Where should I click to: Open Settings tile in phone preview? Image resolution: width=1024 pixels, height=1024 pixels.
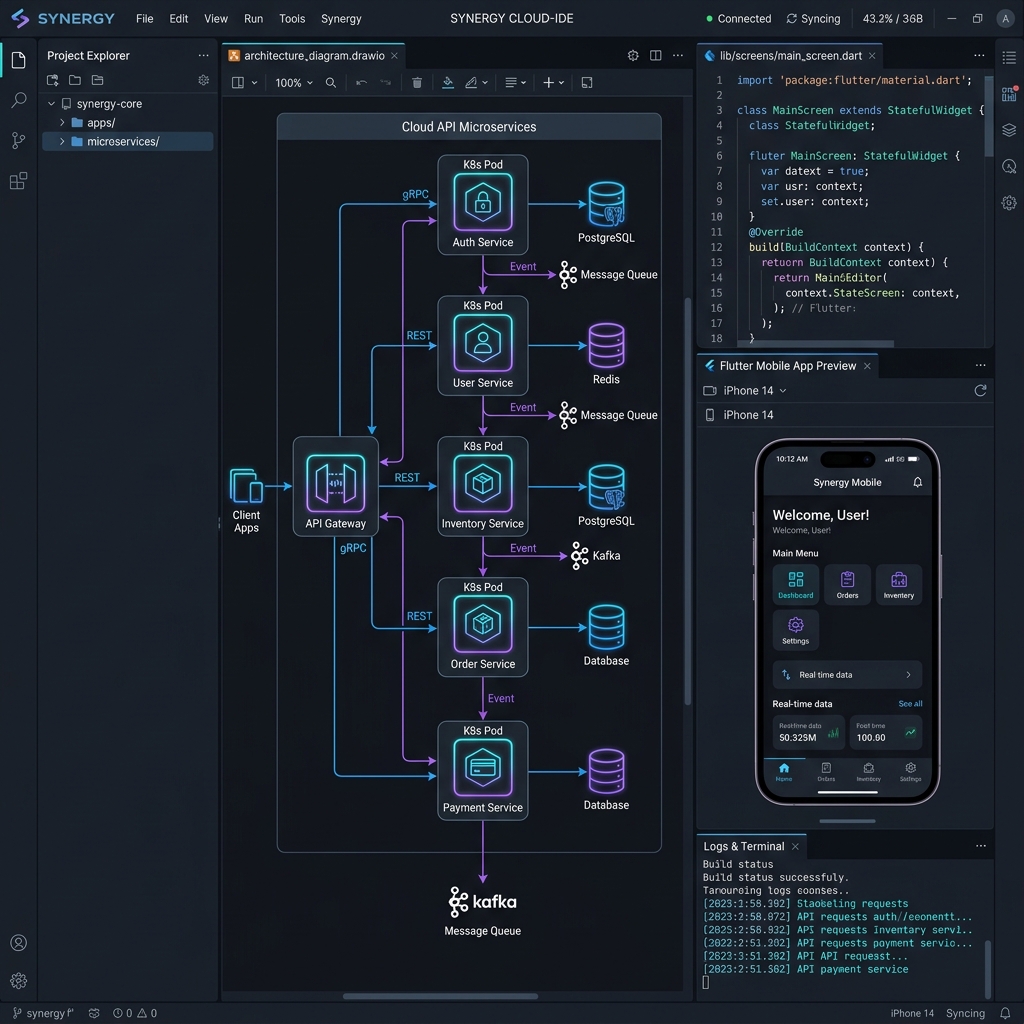[795, 630]
